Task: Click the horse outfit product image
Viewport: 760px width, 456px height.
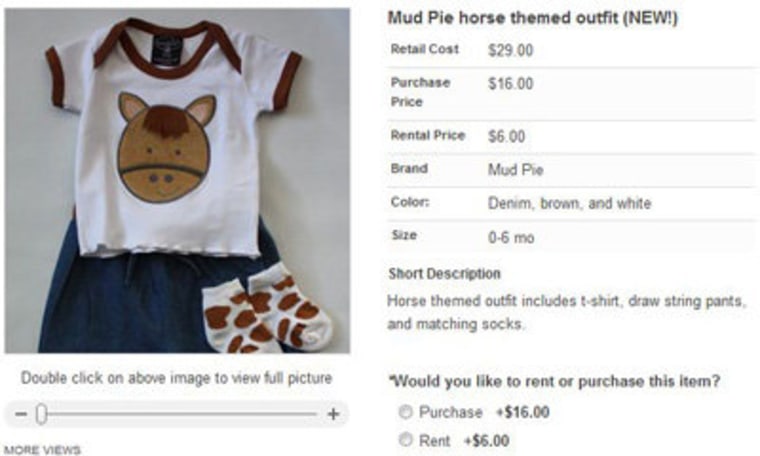Action: tap(177, 180)
